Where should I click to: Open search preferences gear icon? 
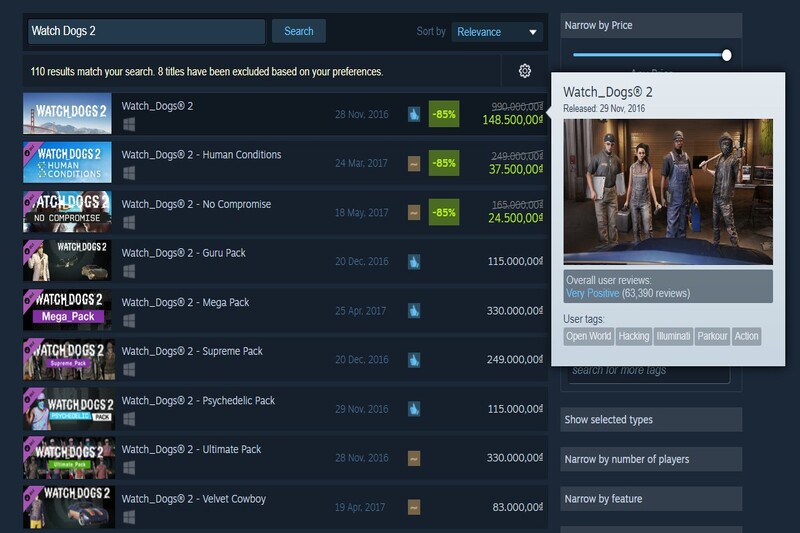[x=524, y=71]
